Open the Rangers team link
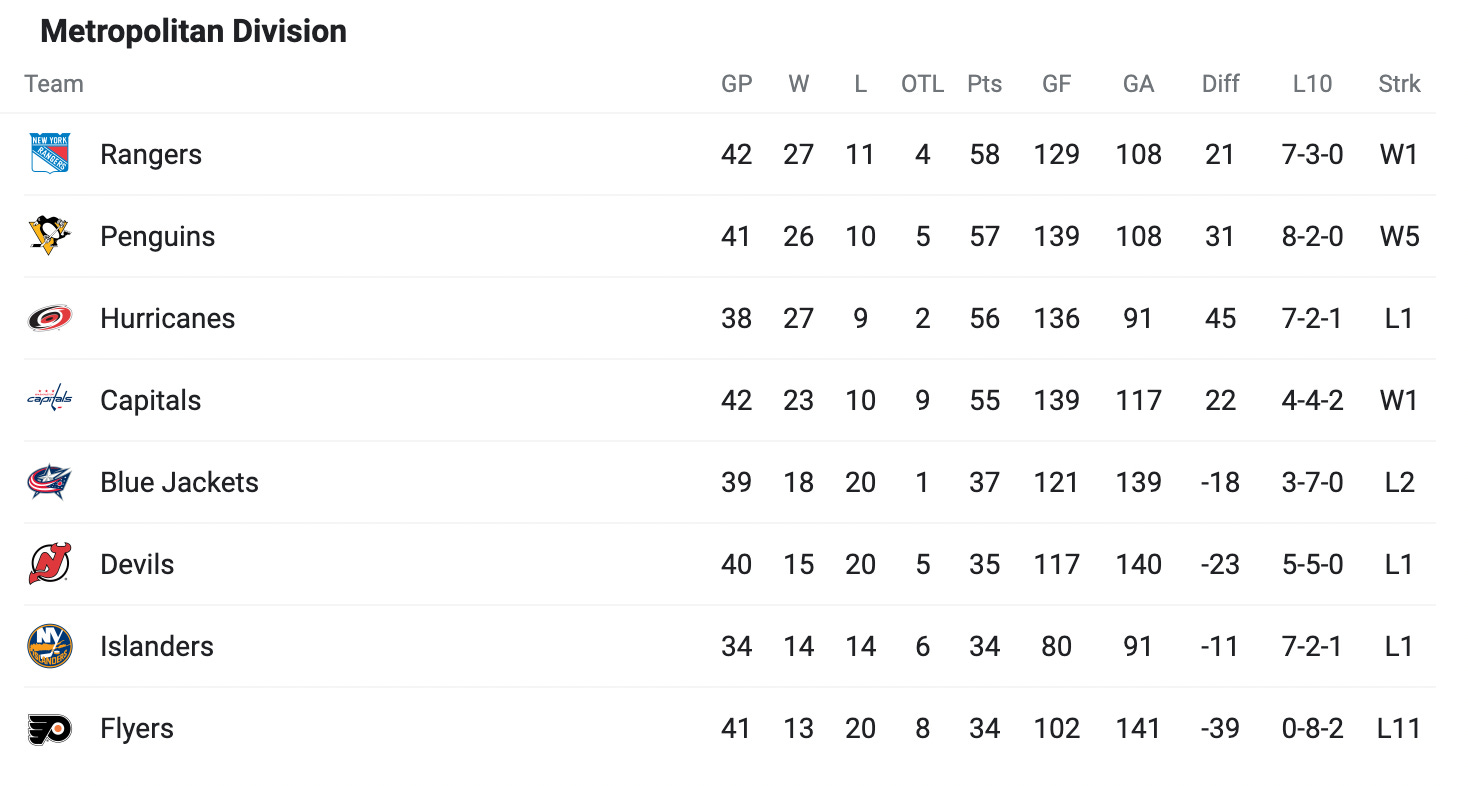 151,155
